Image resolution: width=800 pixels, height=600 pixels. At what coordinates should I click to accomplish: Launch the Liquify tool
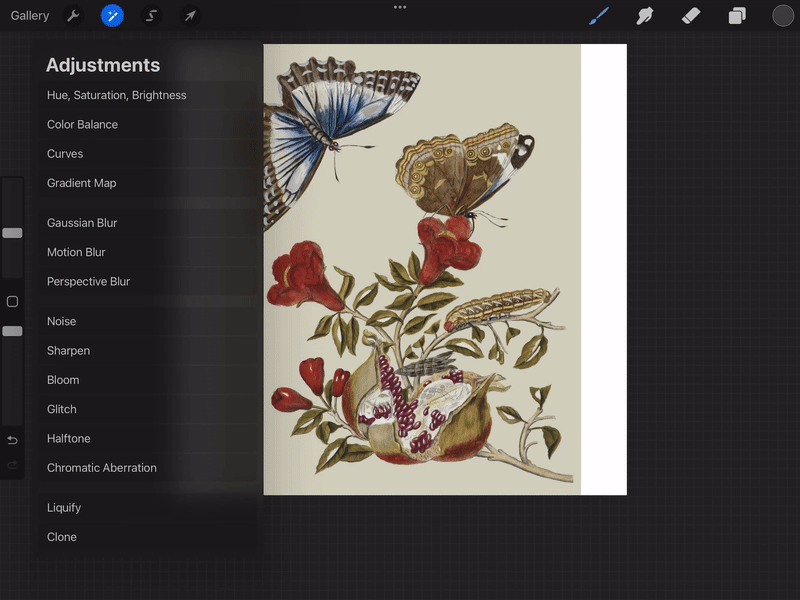pos(64,508)
